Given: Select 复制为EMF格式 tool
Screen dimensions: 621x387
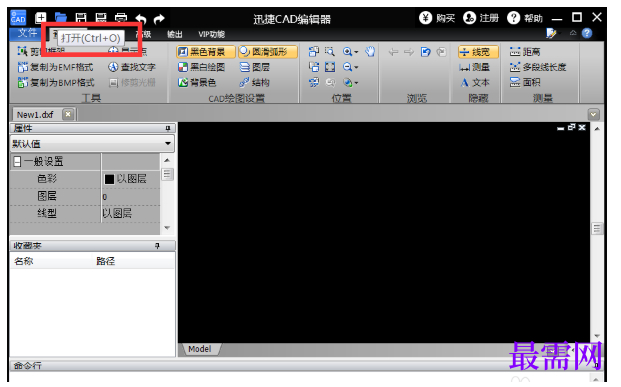Looking at the screenshot, I should point(55,67).
